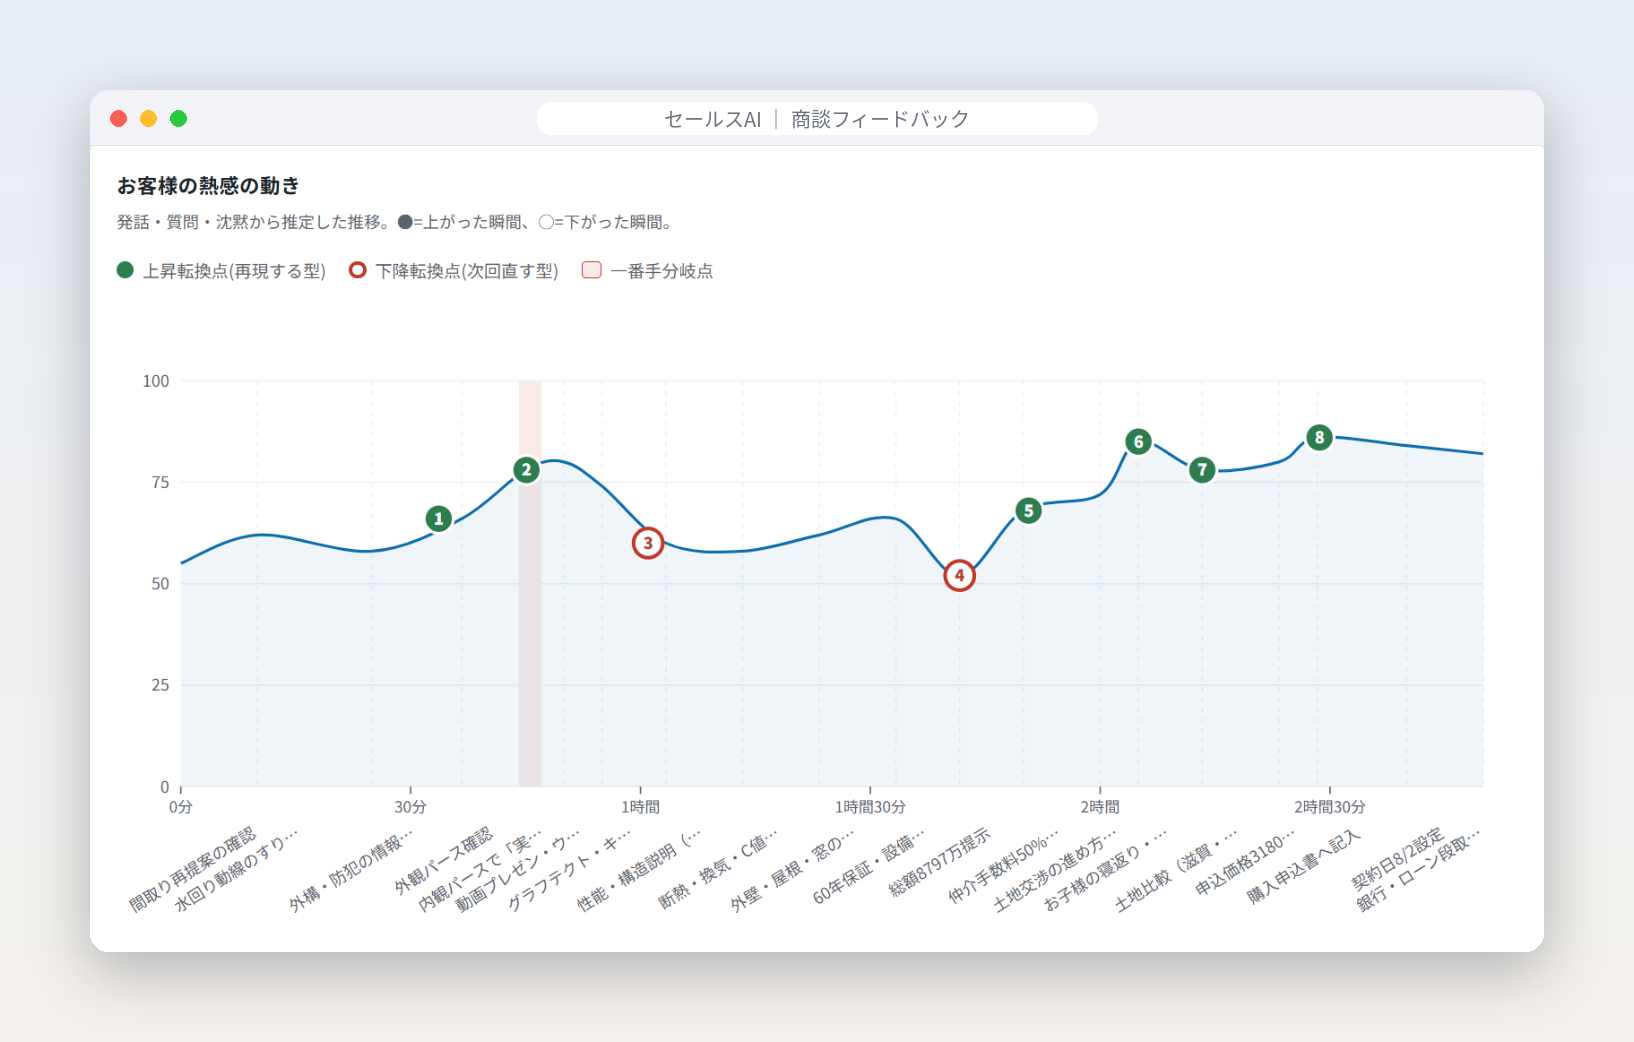Click the 2時間30分 time tick label
The height and width of the screenshot is (1042, 1634).
point(1329,807)
